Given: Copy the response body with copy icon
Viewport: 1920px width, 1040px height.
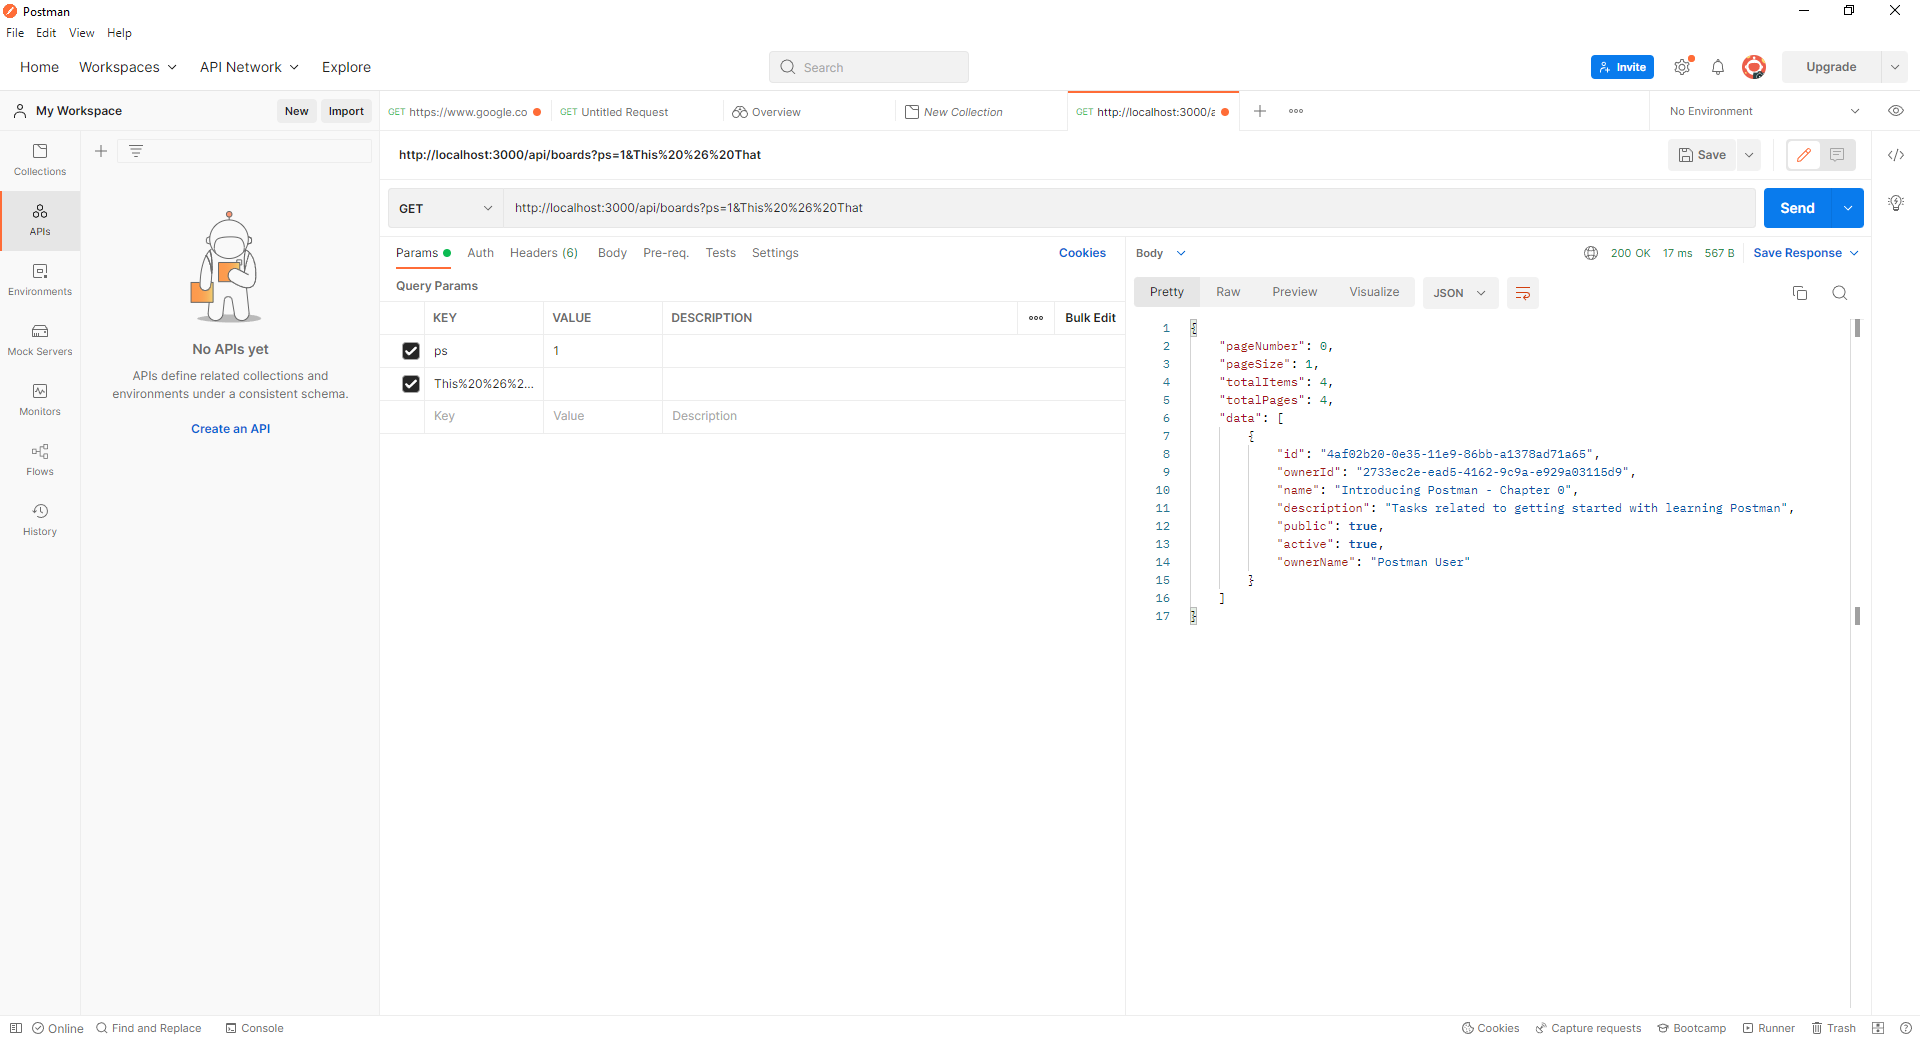Looking at the screenshot, I should [1800, 293].
